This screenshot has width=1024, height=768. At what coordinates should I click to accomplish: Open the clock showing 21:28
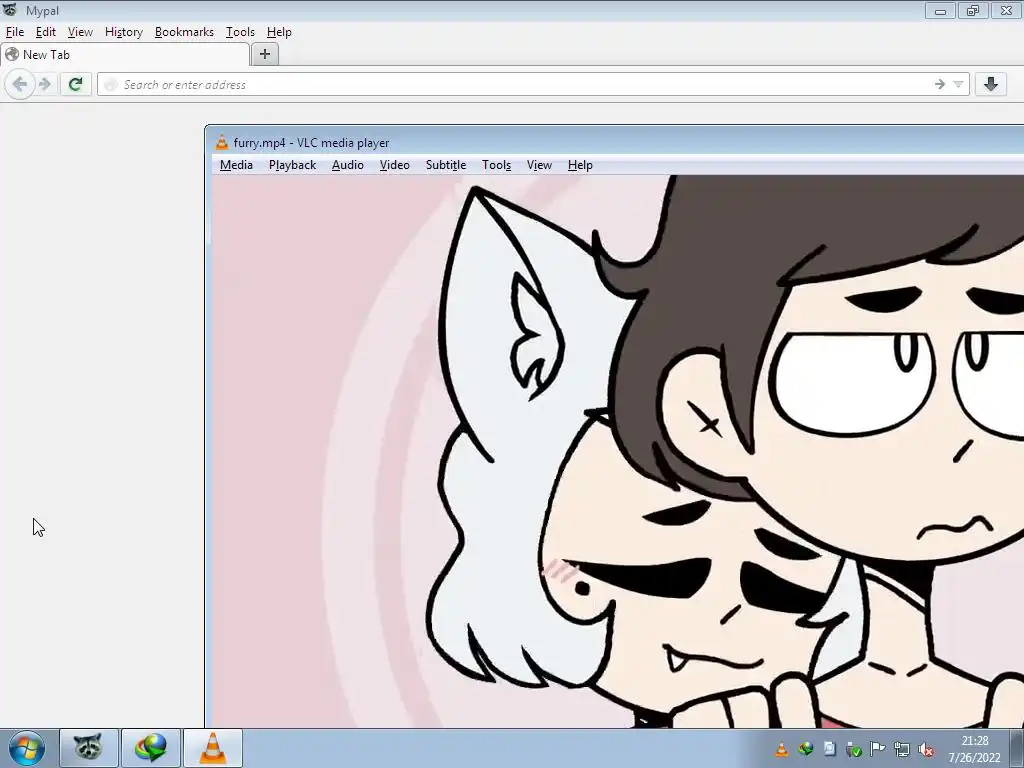point(974,749)
